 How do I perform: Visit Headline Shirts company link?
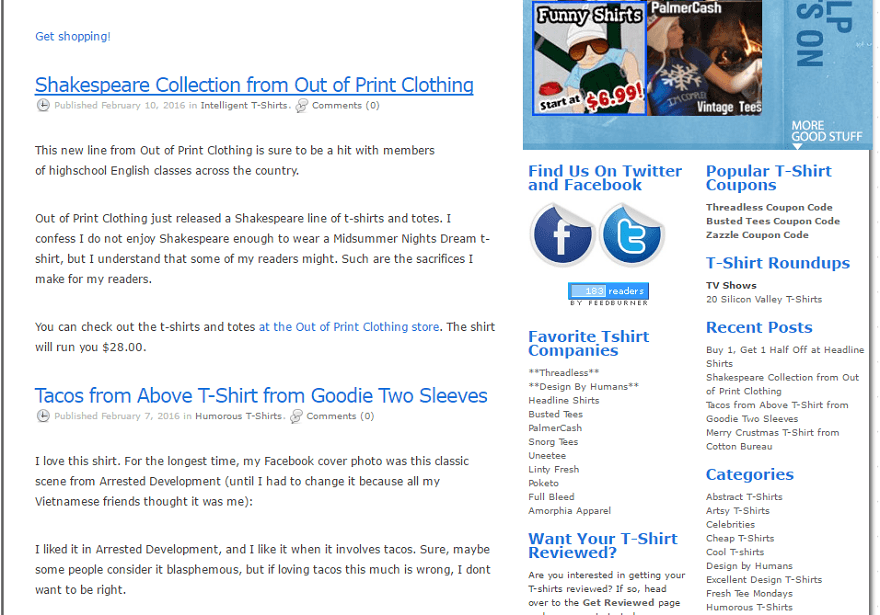563,400
